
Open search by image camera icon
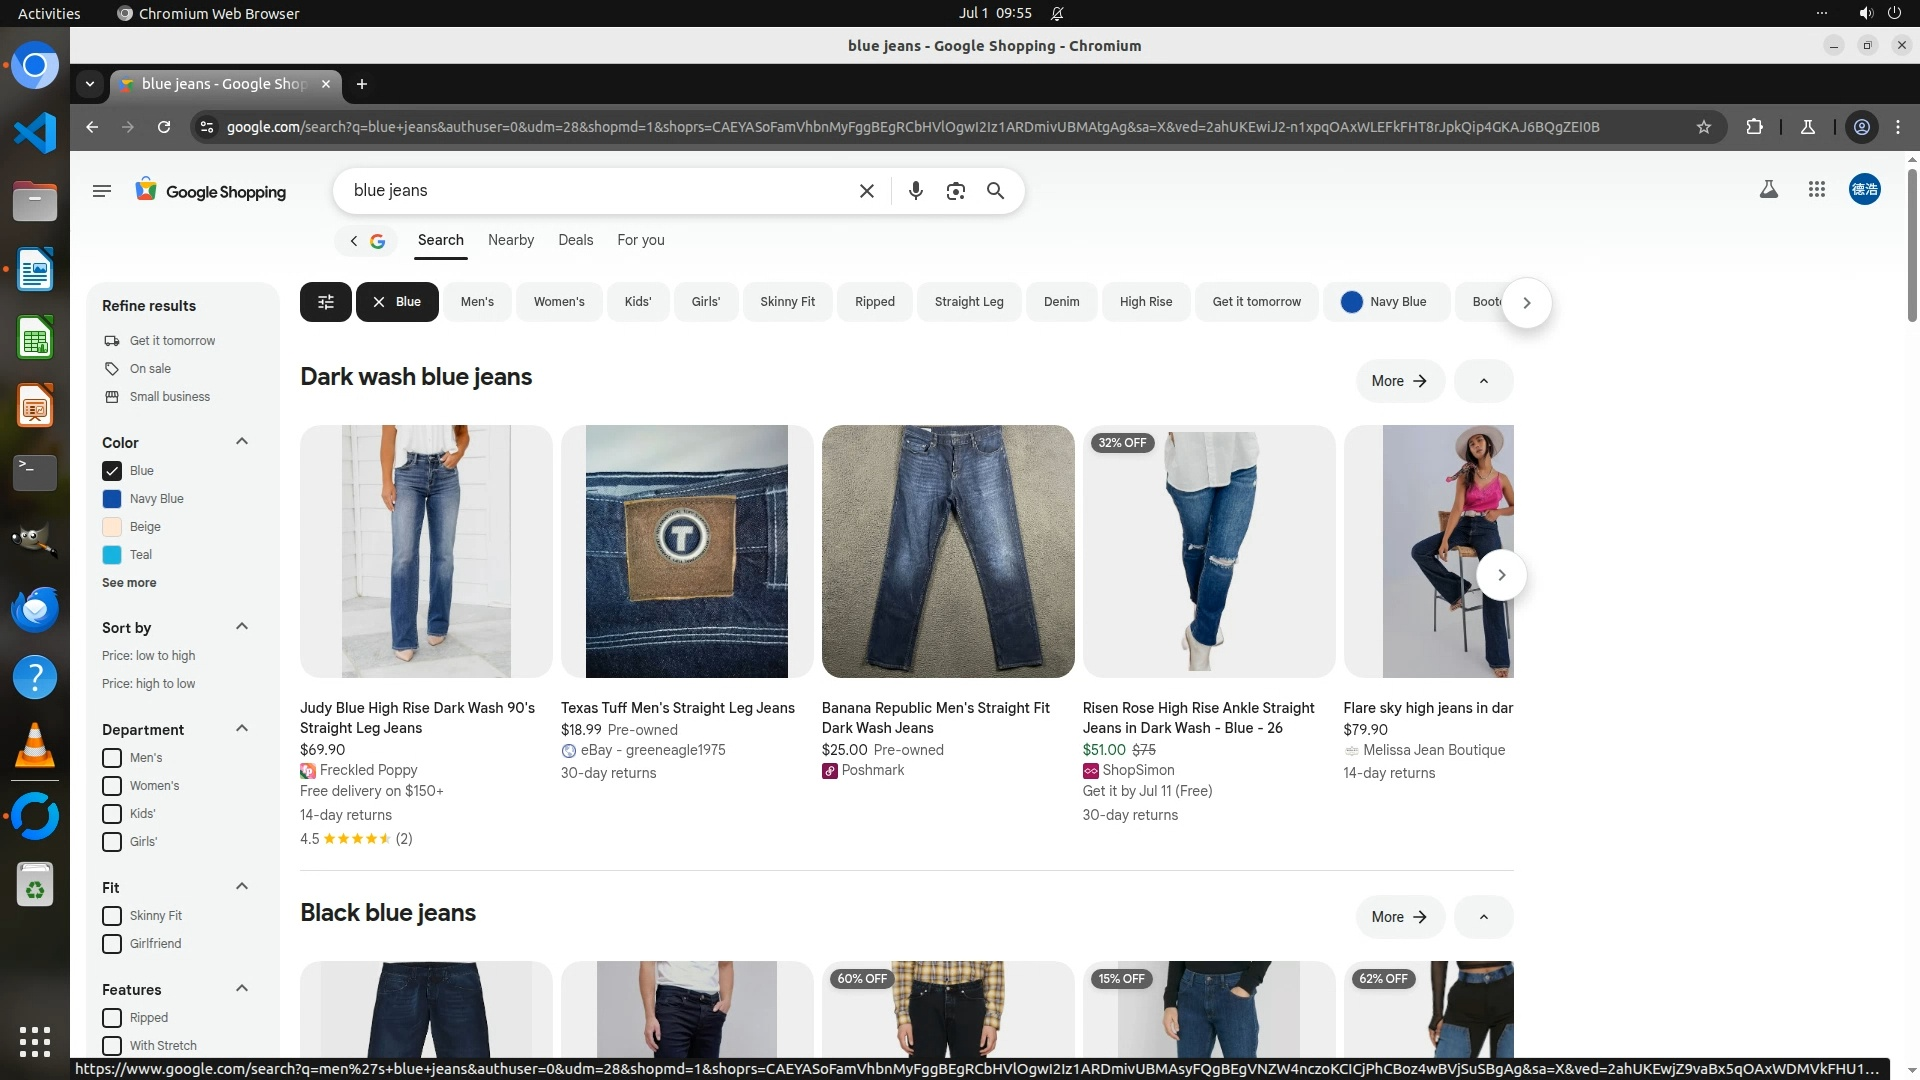955,191
